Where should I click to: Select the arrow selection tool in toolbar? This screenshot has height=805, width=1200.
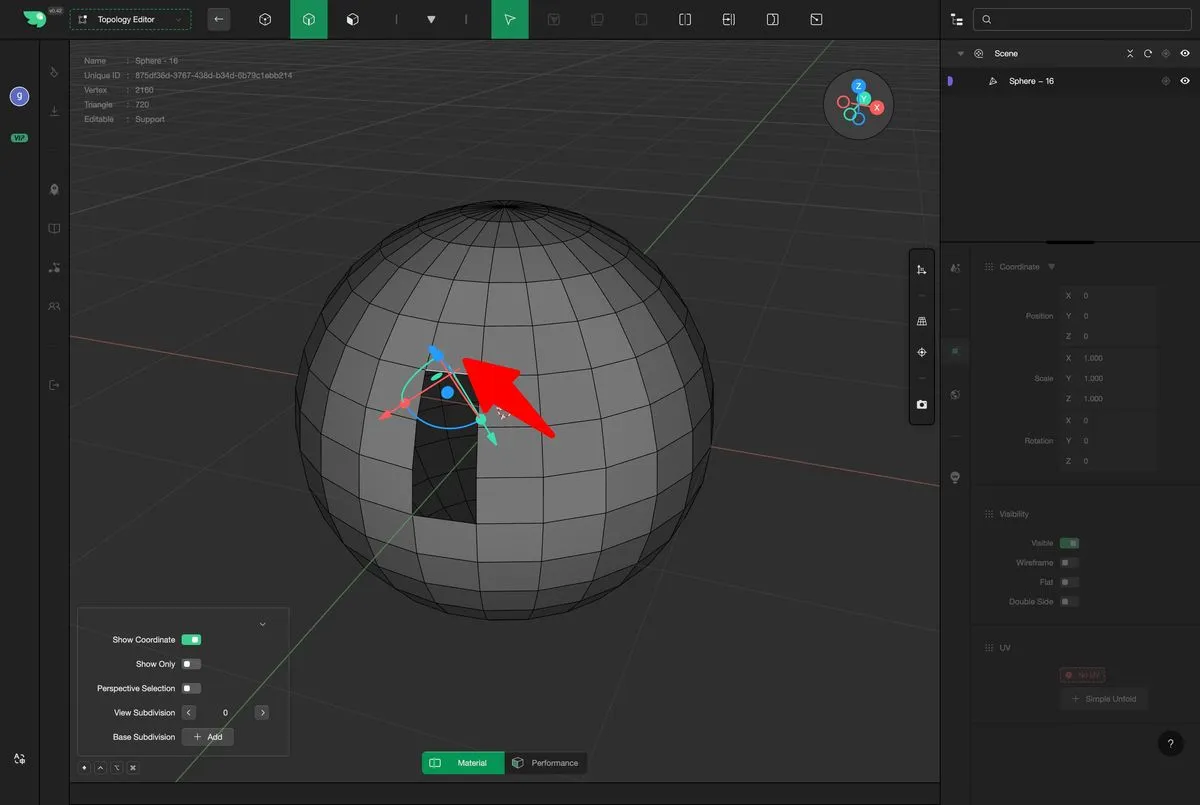click(x=509, y=19)
